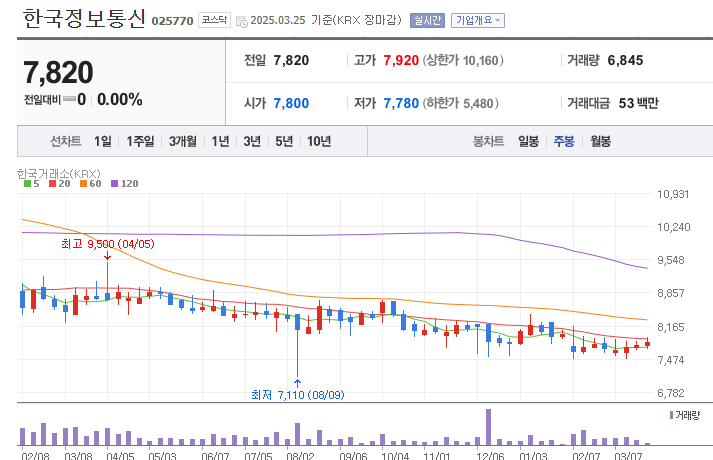Select the 3개월 line chart tab
Screen dimensions: 713x460
pyautogui.click(x=183, y=141)
